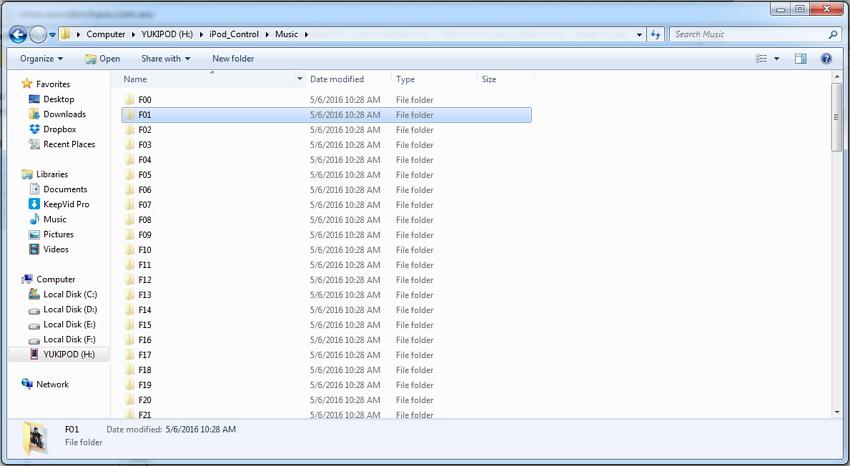Image resolution: width=850 pixels, height=466 pixels.
Task: Click the vertical scrollbar down arrow
Action: pyautogui.click(x=836, y=411)
